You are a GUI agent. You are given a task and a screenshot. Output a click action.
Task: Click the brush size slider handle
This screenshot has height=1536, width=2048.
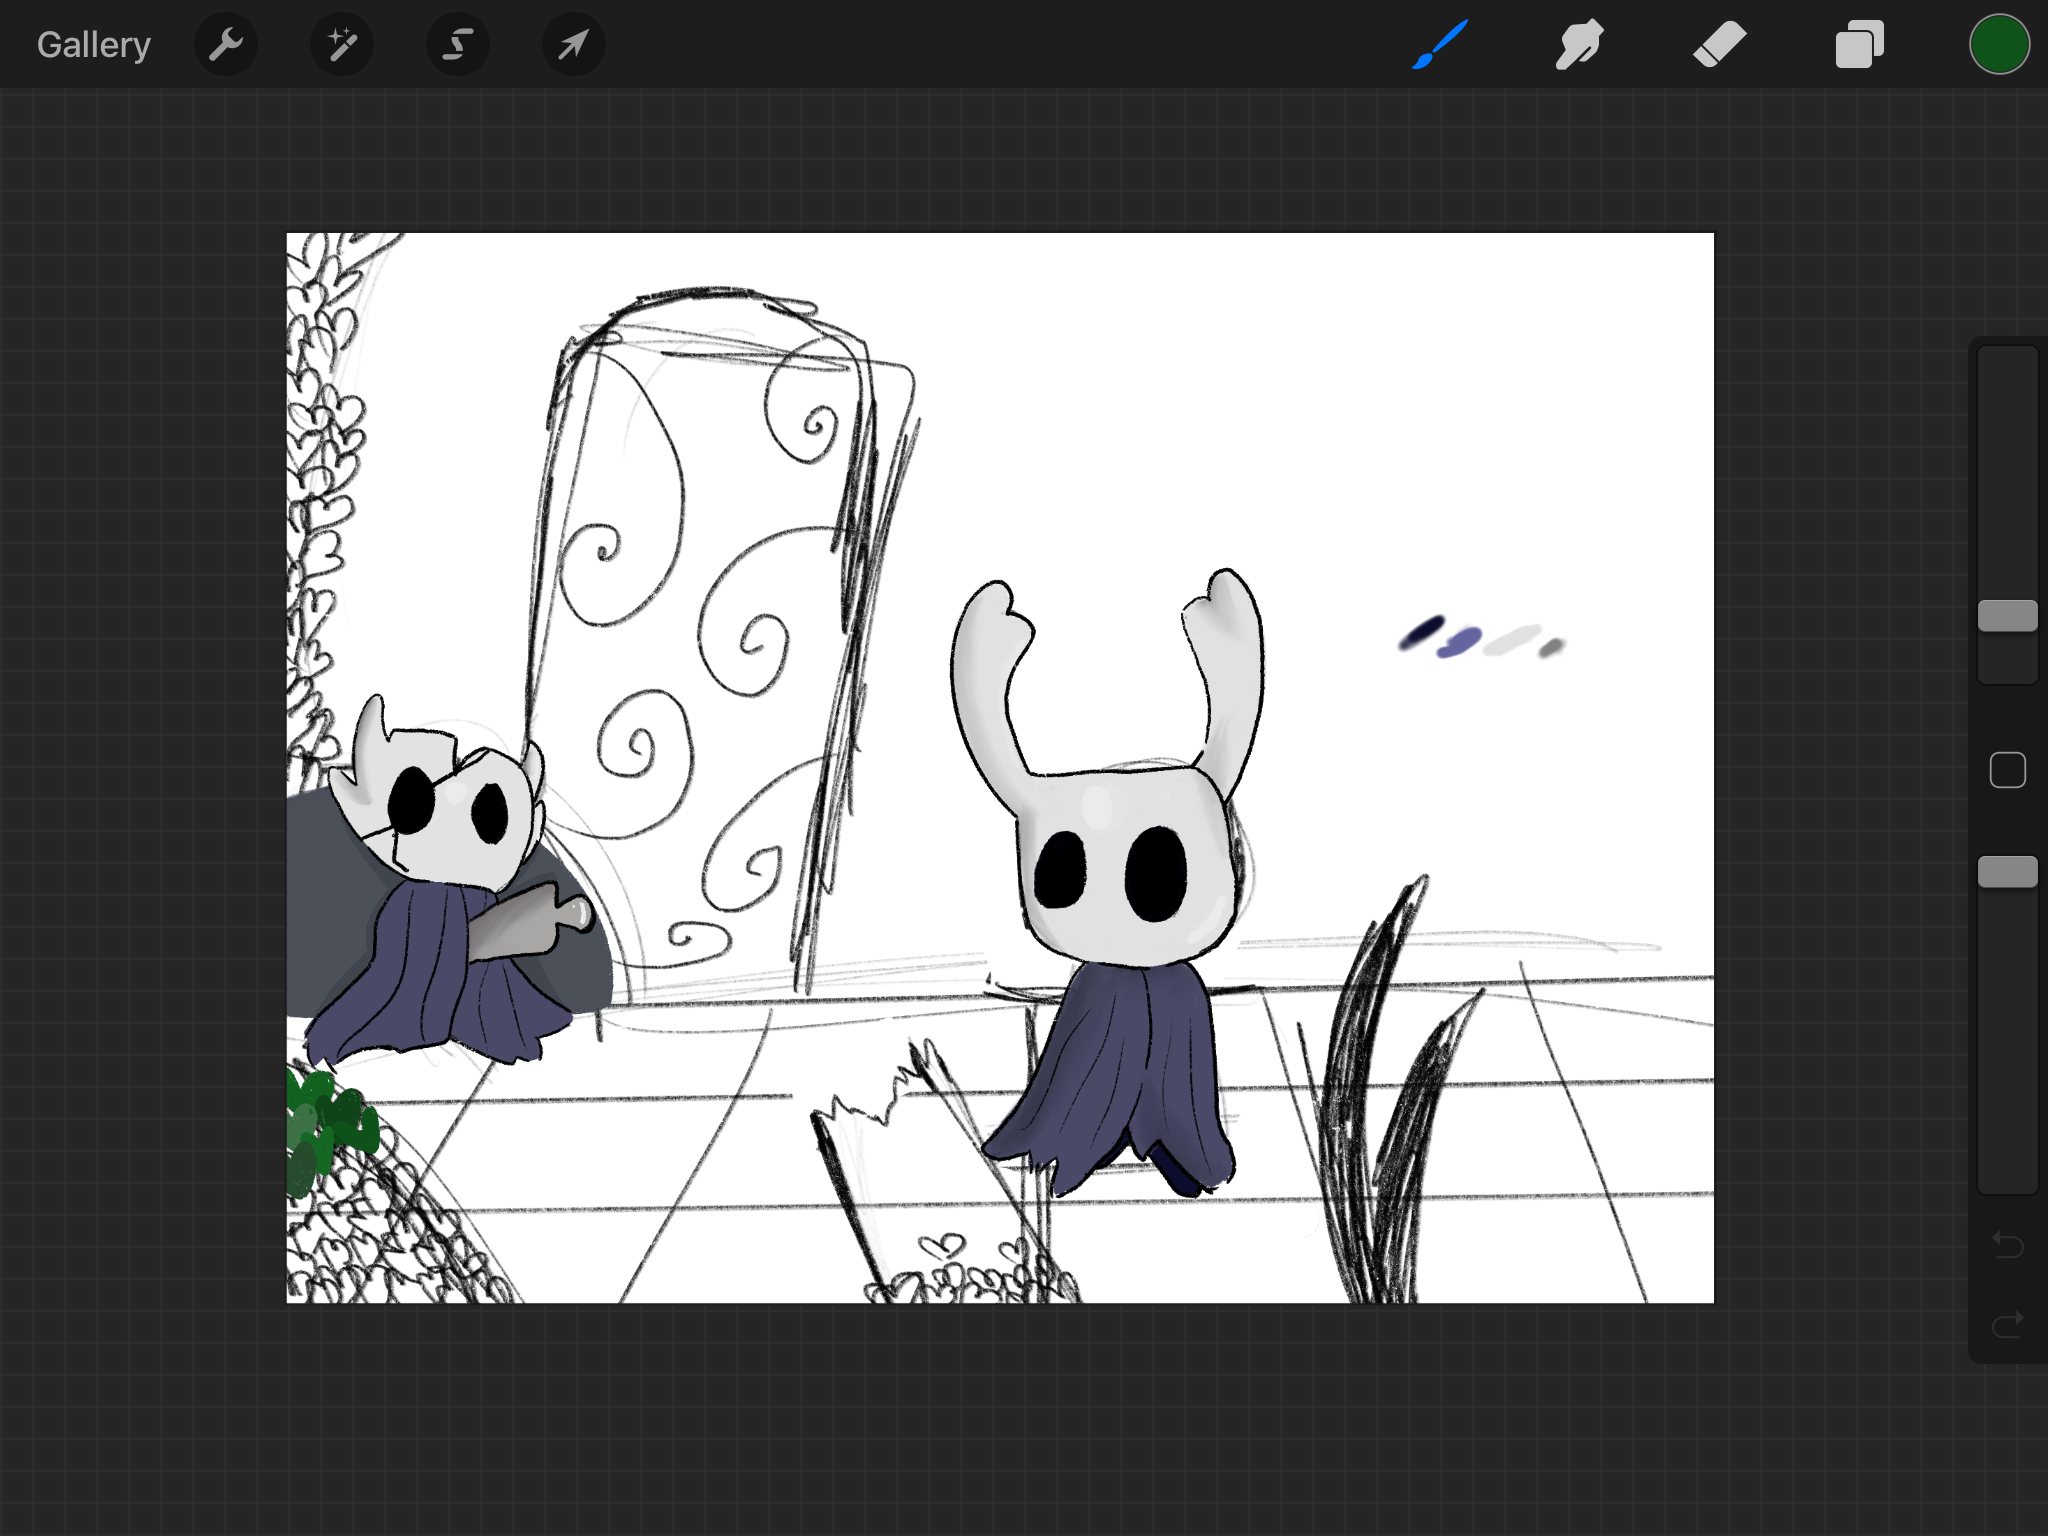coord(2007,616)
